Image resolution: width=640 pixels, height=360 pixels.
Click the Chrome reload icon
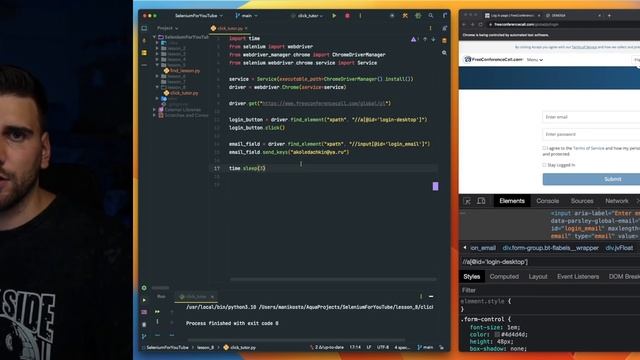pos(481,24)
